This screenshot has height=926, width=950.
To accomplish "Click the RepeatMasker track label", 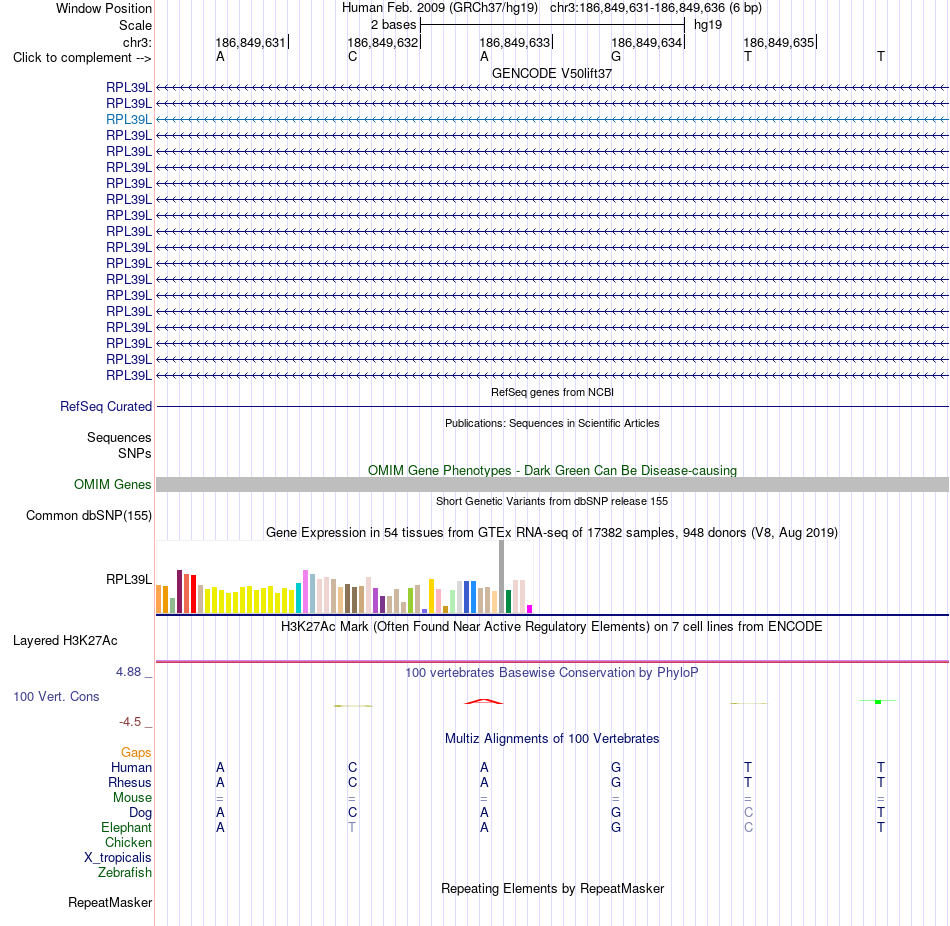I will (110, 902).
